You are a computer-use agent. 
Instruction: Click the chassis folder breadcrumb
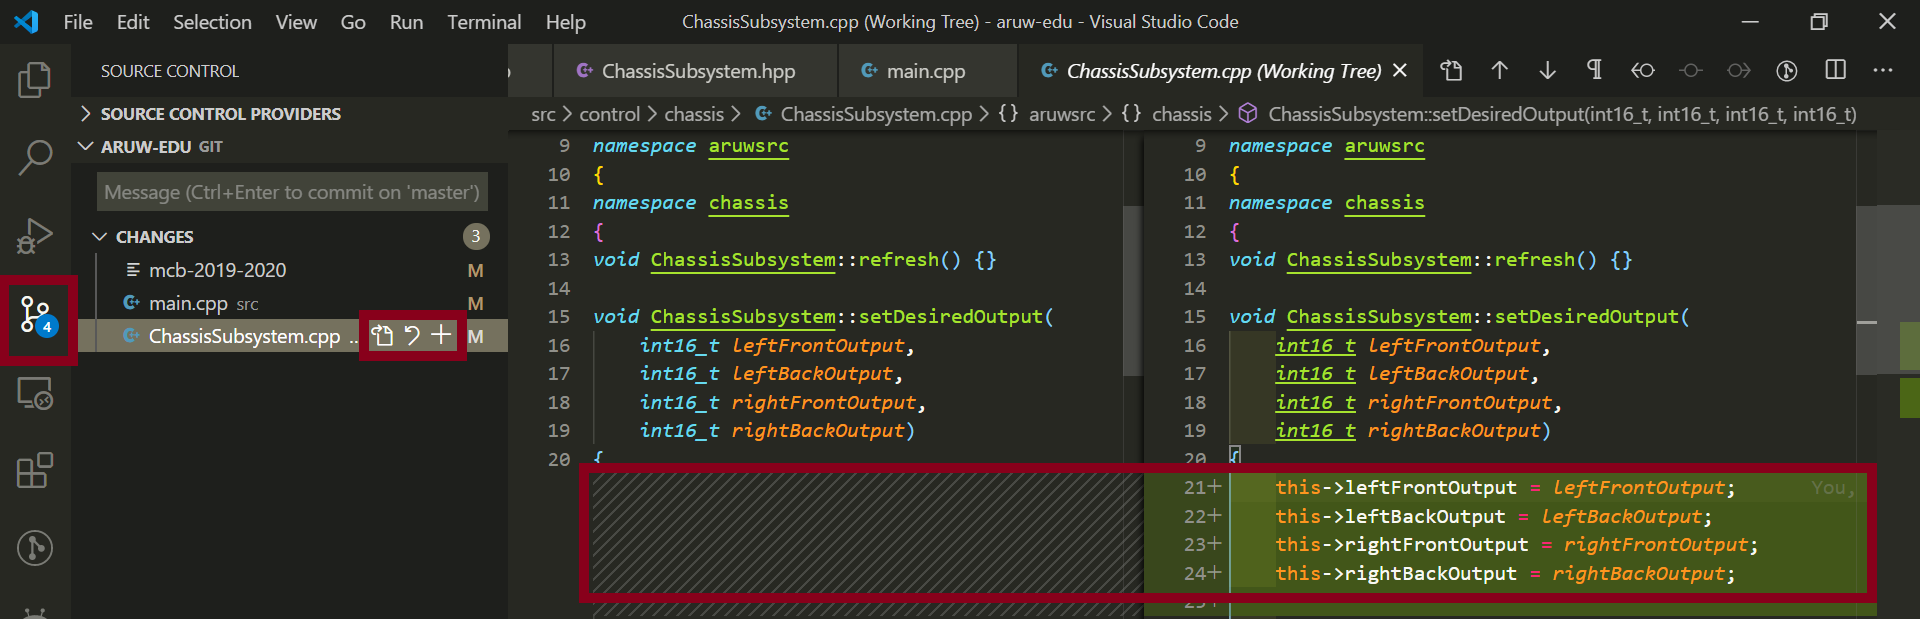693,114
